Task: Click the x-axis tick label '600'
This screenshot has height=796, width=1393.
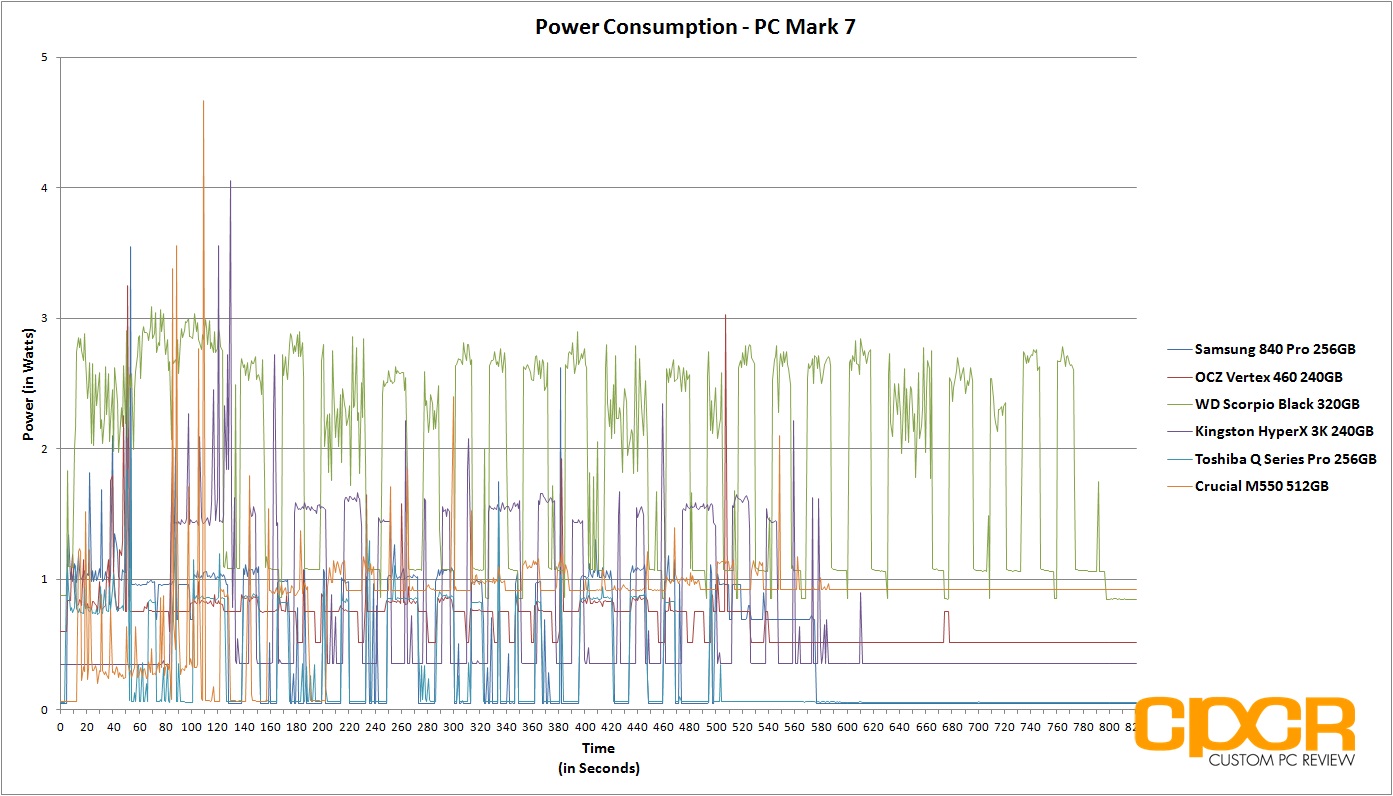Action: (847, 726)
